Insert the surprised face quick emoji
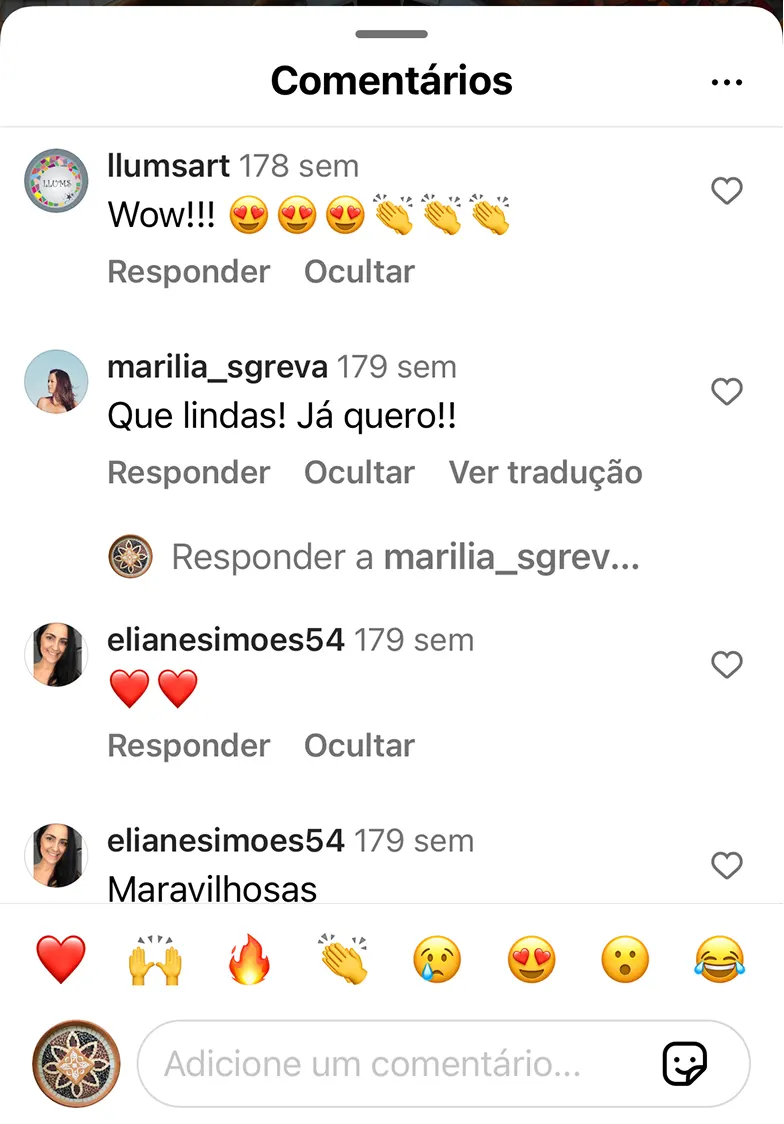The width and height of the screenshot is (784, 1124). tap(626, 959)
